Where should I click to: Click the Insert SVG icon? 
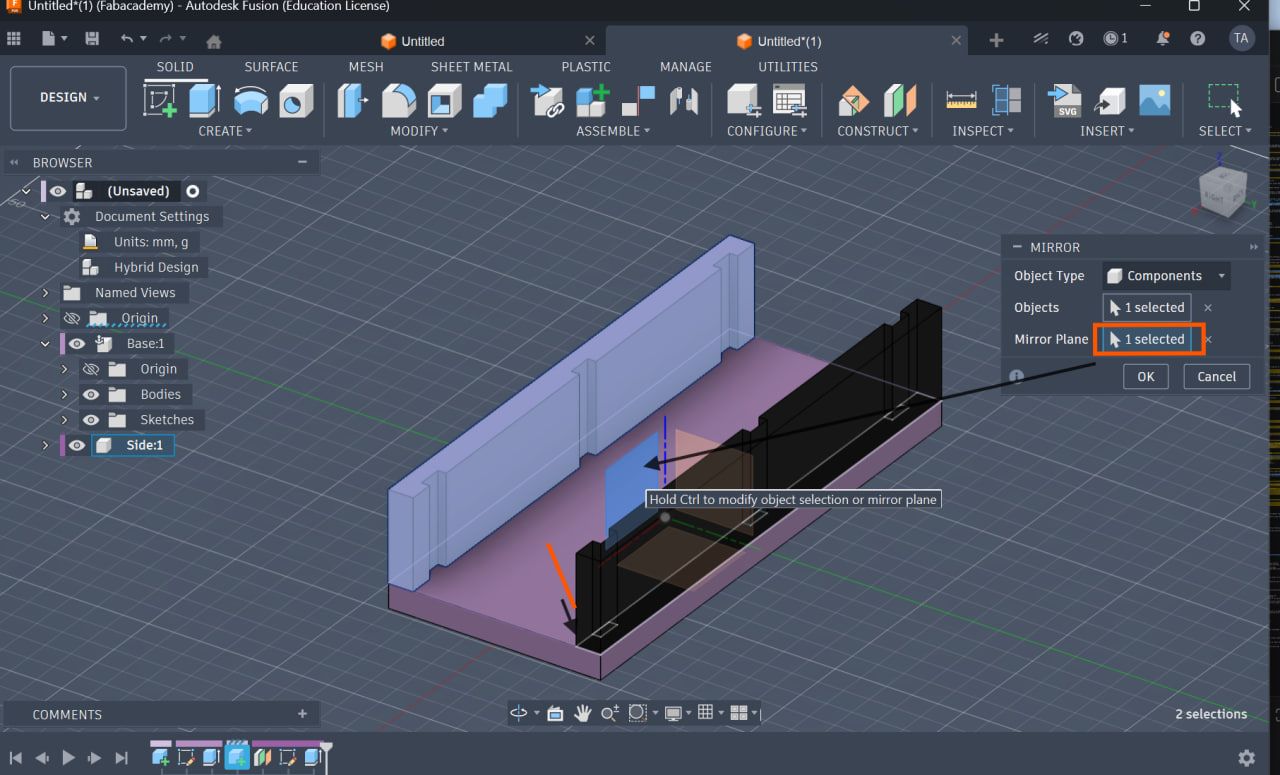click(x=1064, y=100)
